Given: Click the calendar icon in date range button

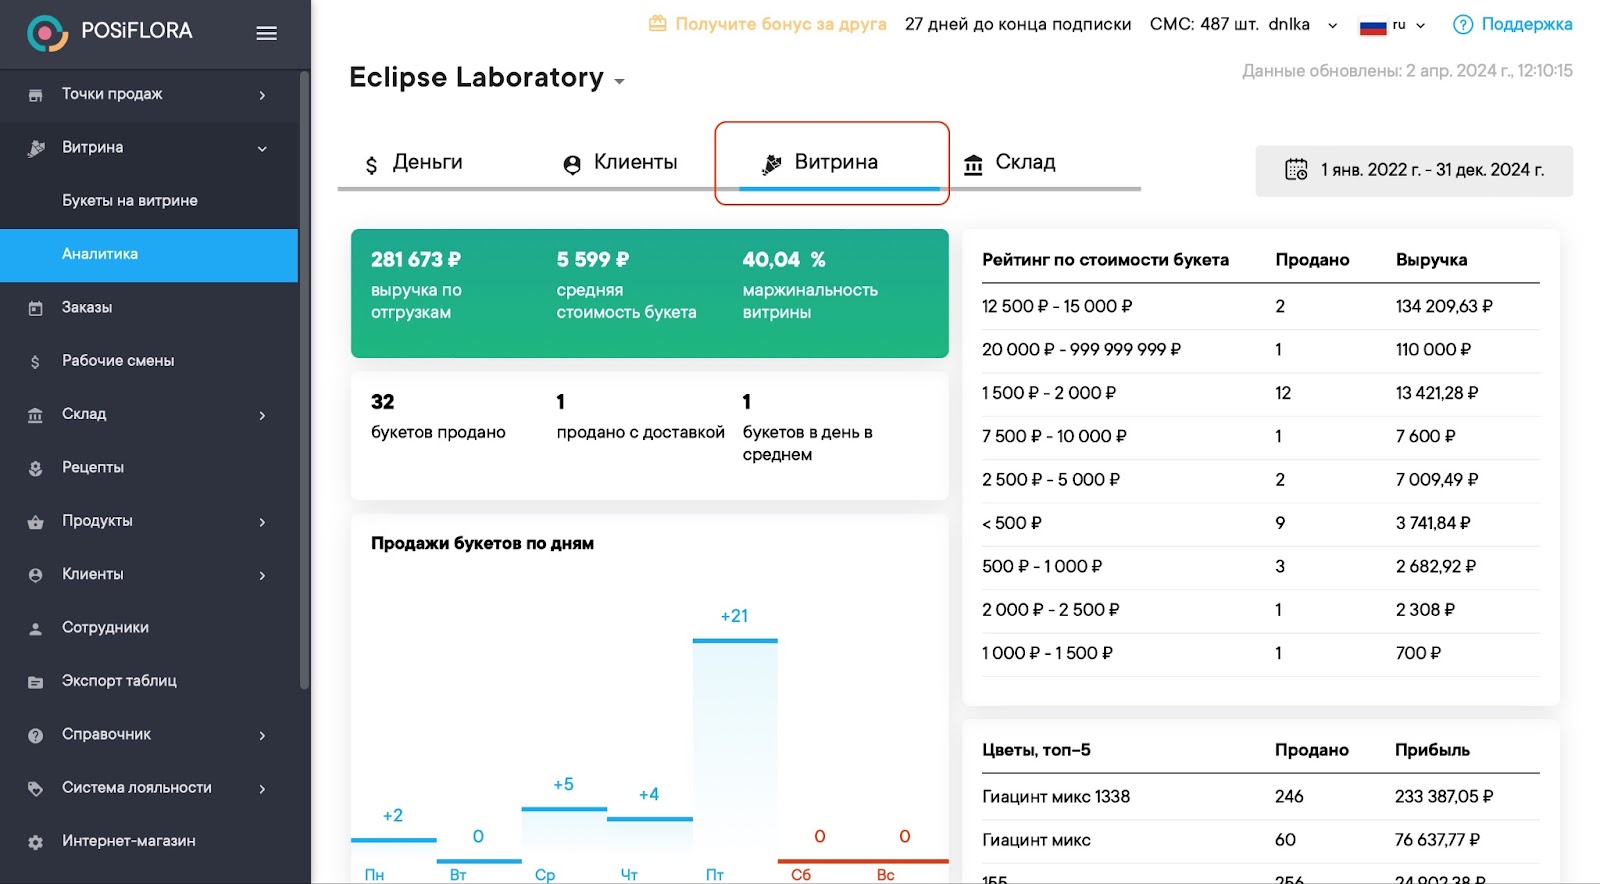Looking at the screenshot, I should pyautogui.click(x=1296, y=170).
